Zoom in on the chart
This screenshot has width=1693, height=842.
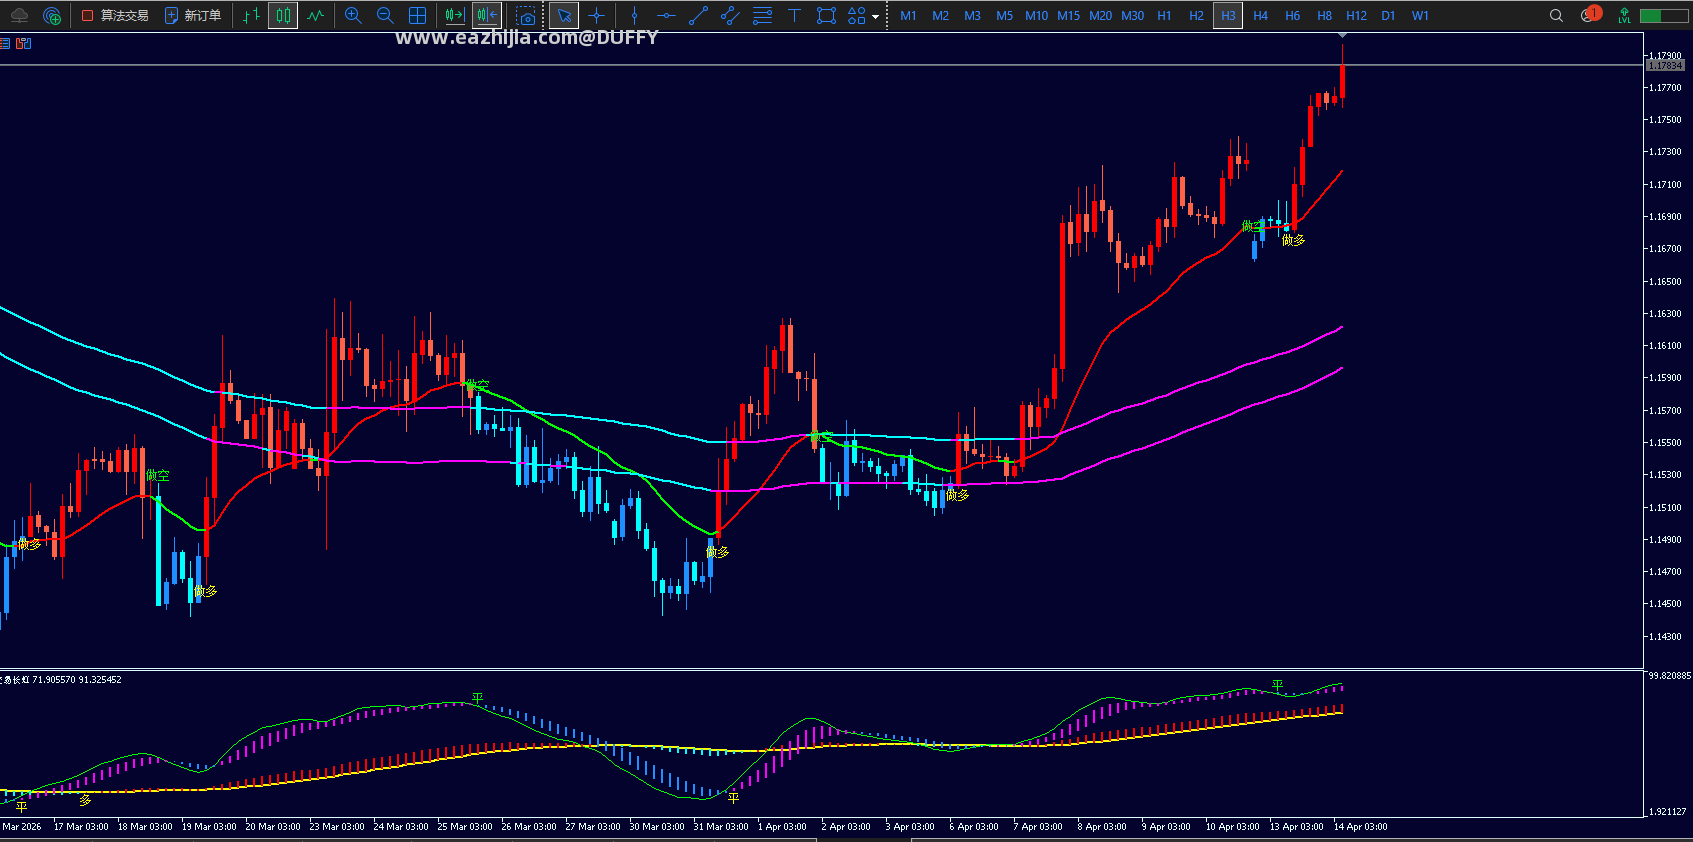tap(353, 15)
